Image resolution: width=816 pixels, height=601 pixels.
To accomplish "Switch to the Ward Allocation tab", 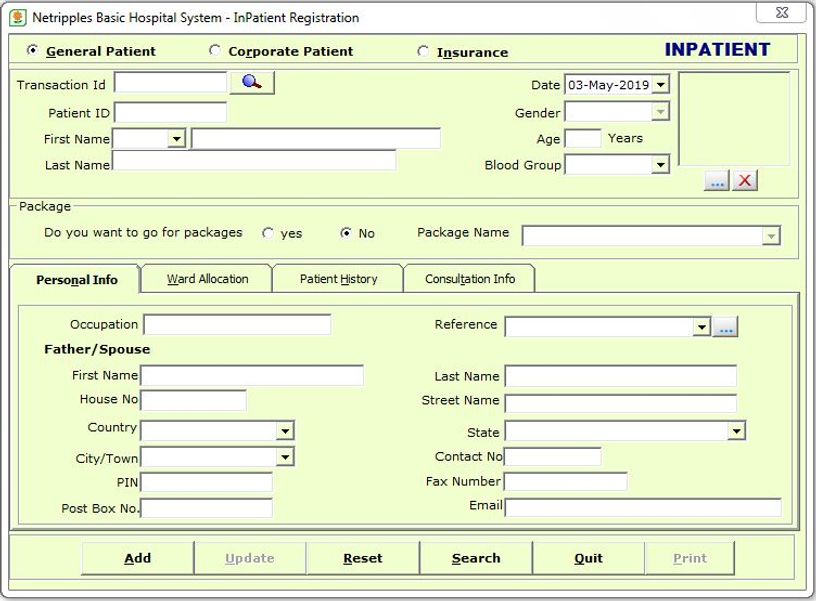I will [207, 279].
